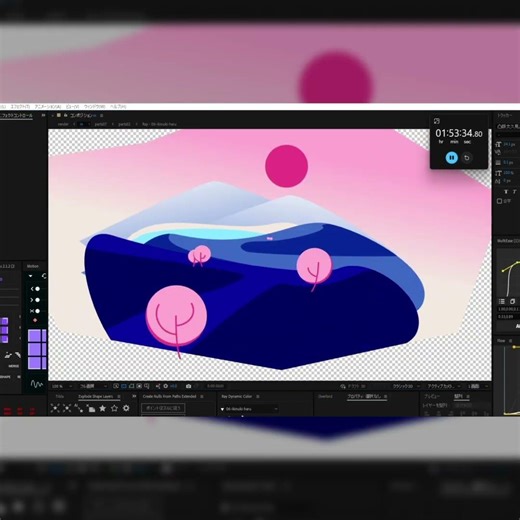Open the Tracker panel tab

click(x=505, y=115)
